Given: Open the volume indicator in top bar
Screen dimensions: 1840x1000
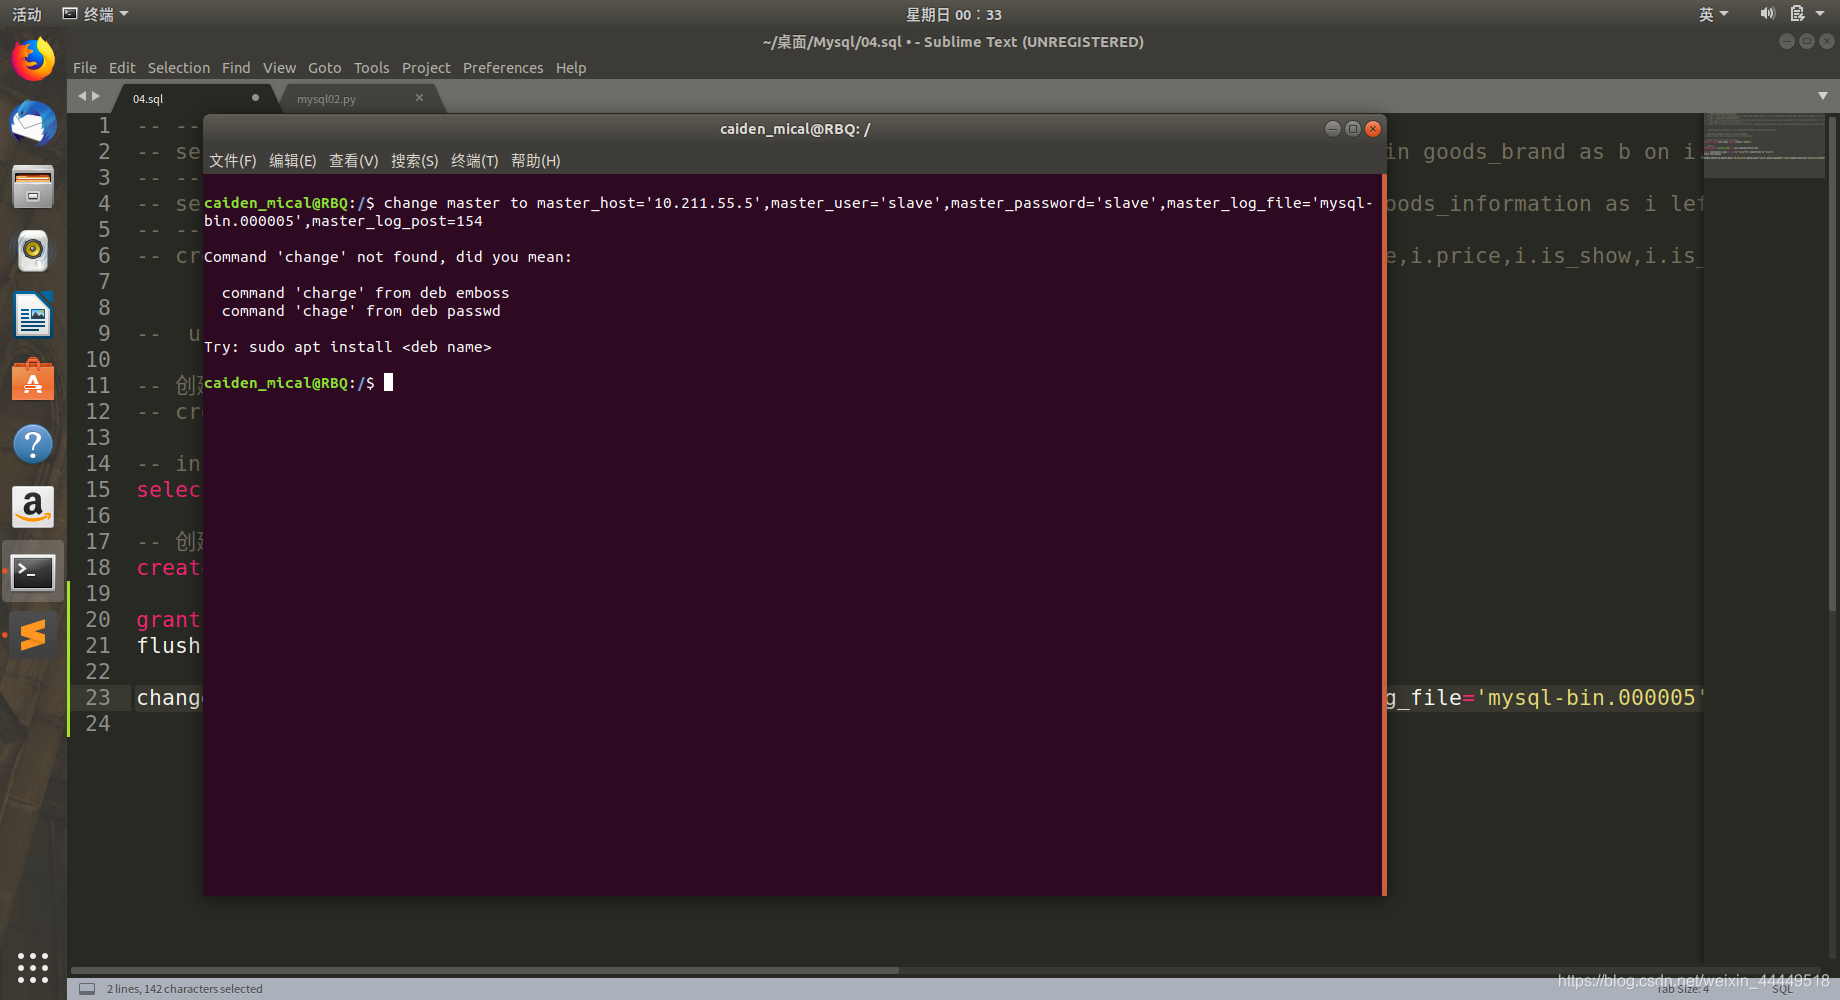Looking at the screenshot, I should click(1767, 14).
